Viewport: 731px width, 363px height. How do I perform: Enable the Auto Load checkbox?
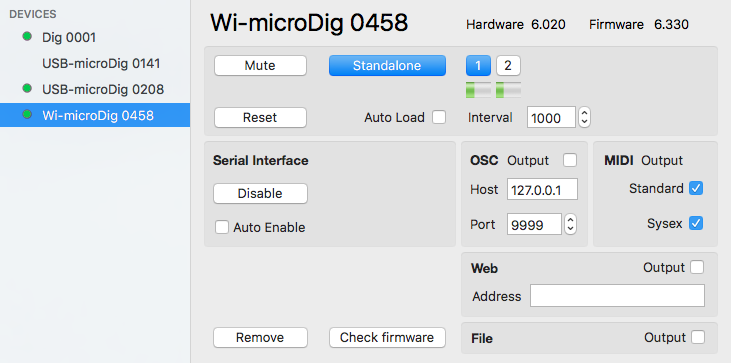pos(439,117)
